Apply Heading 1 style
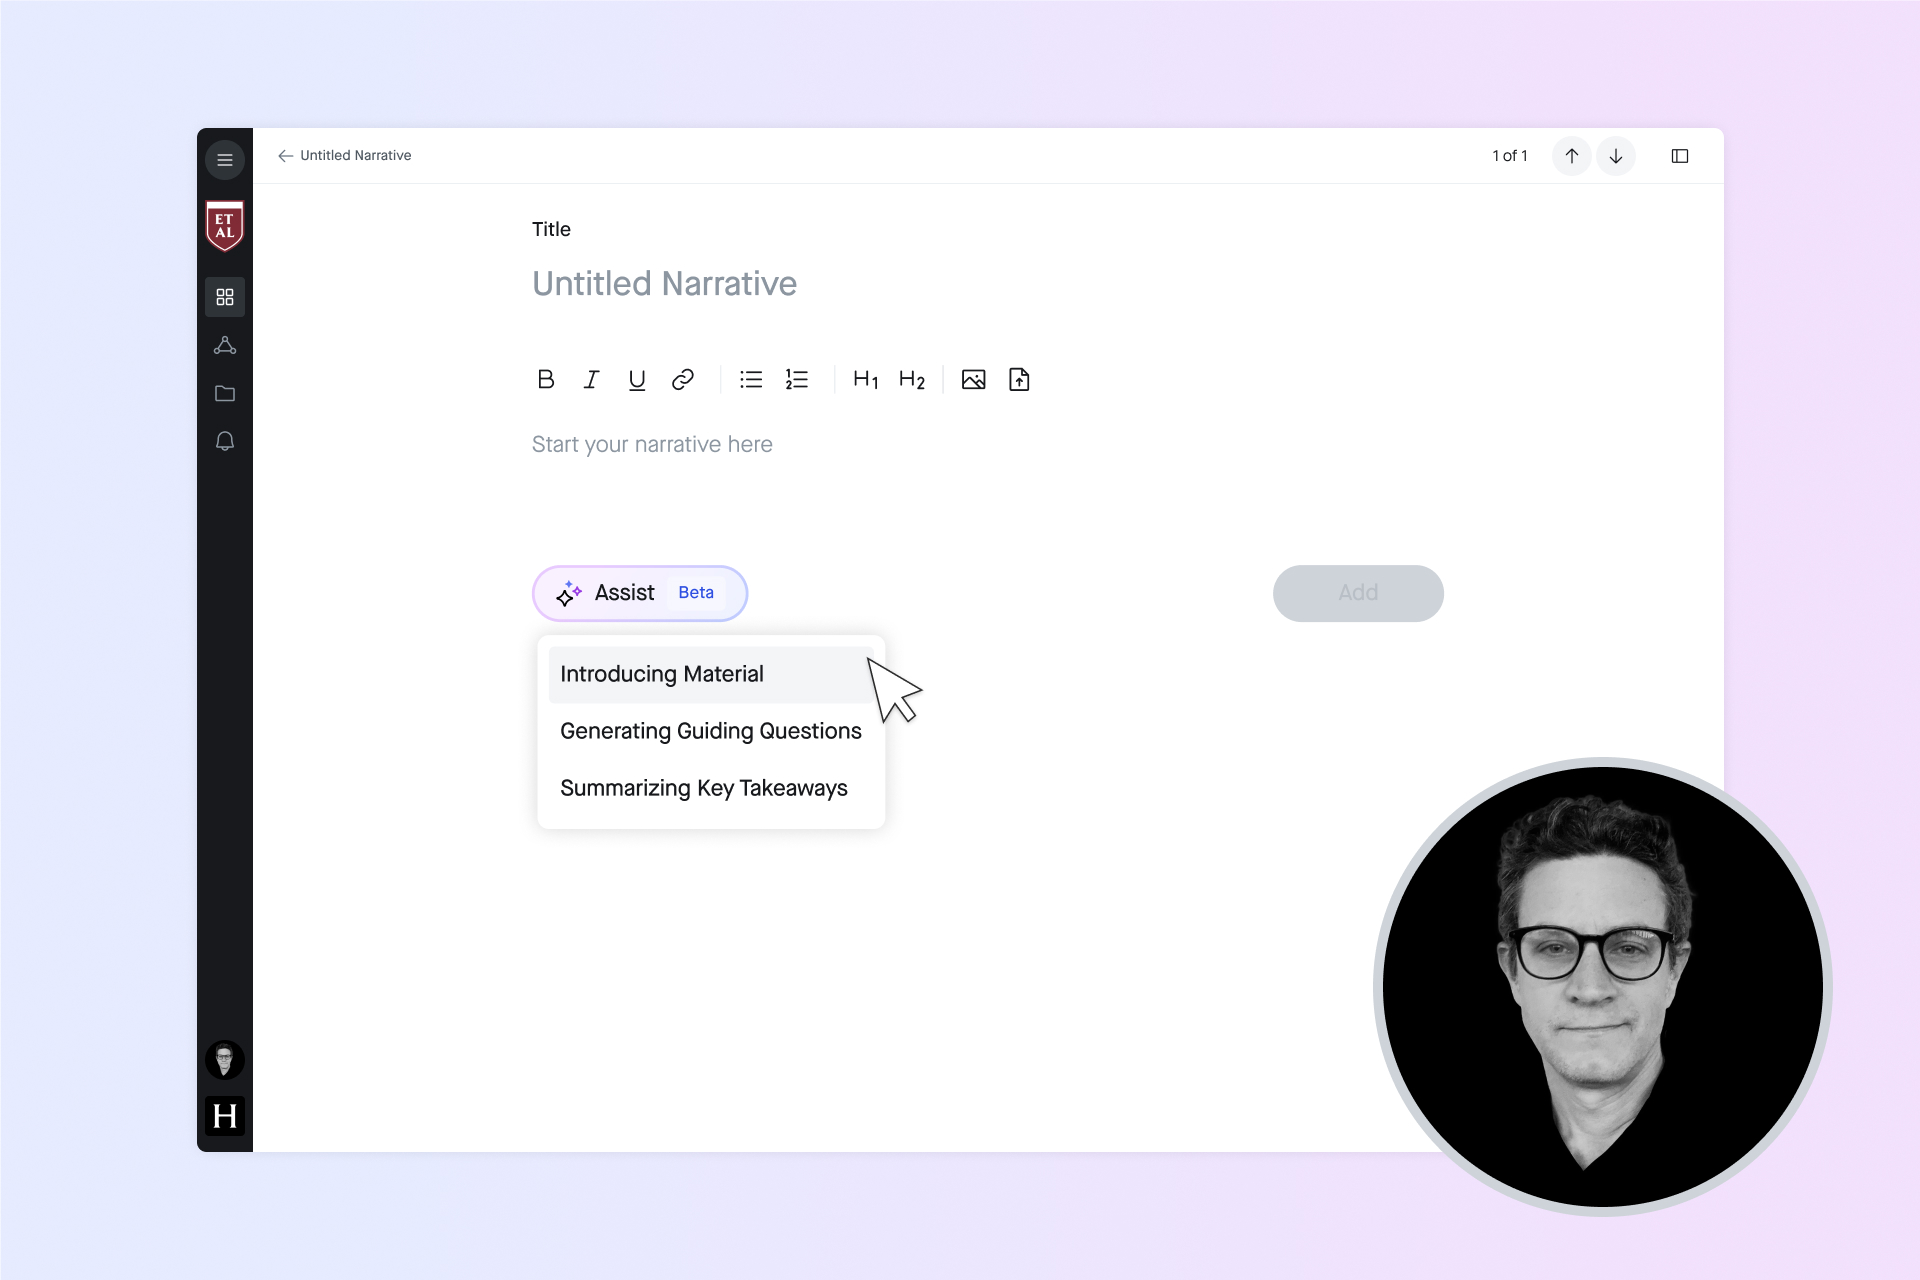The image size is (1920, 1280). click(x=865, y=380)
